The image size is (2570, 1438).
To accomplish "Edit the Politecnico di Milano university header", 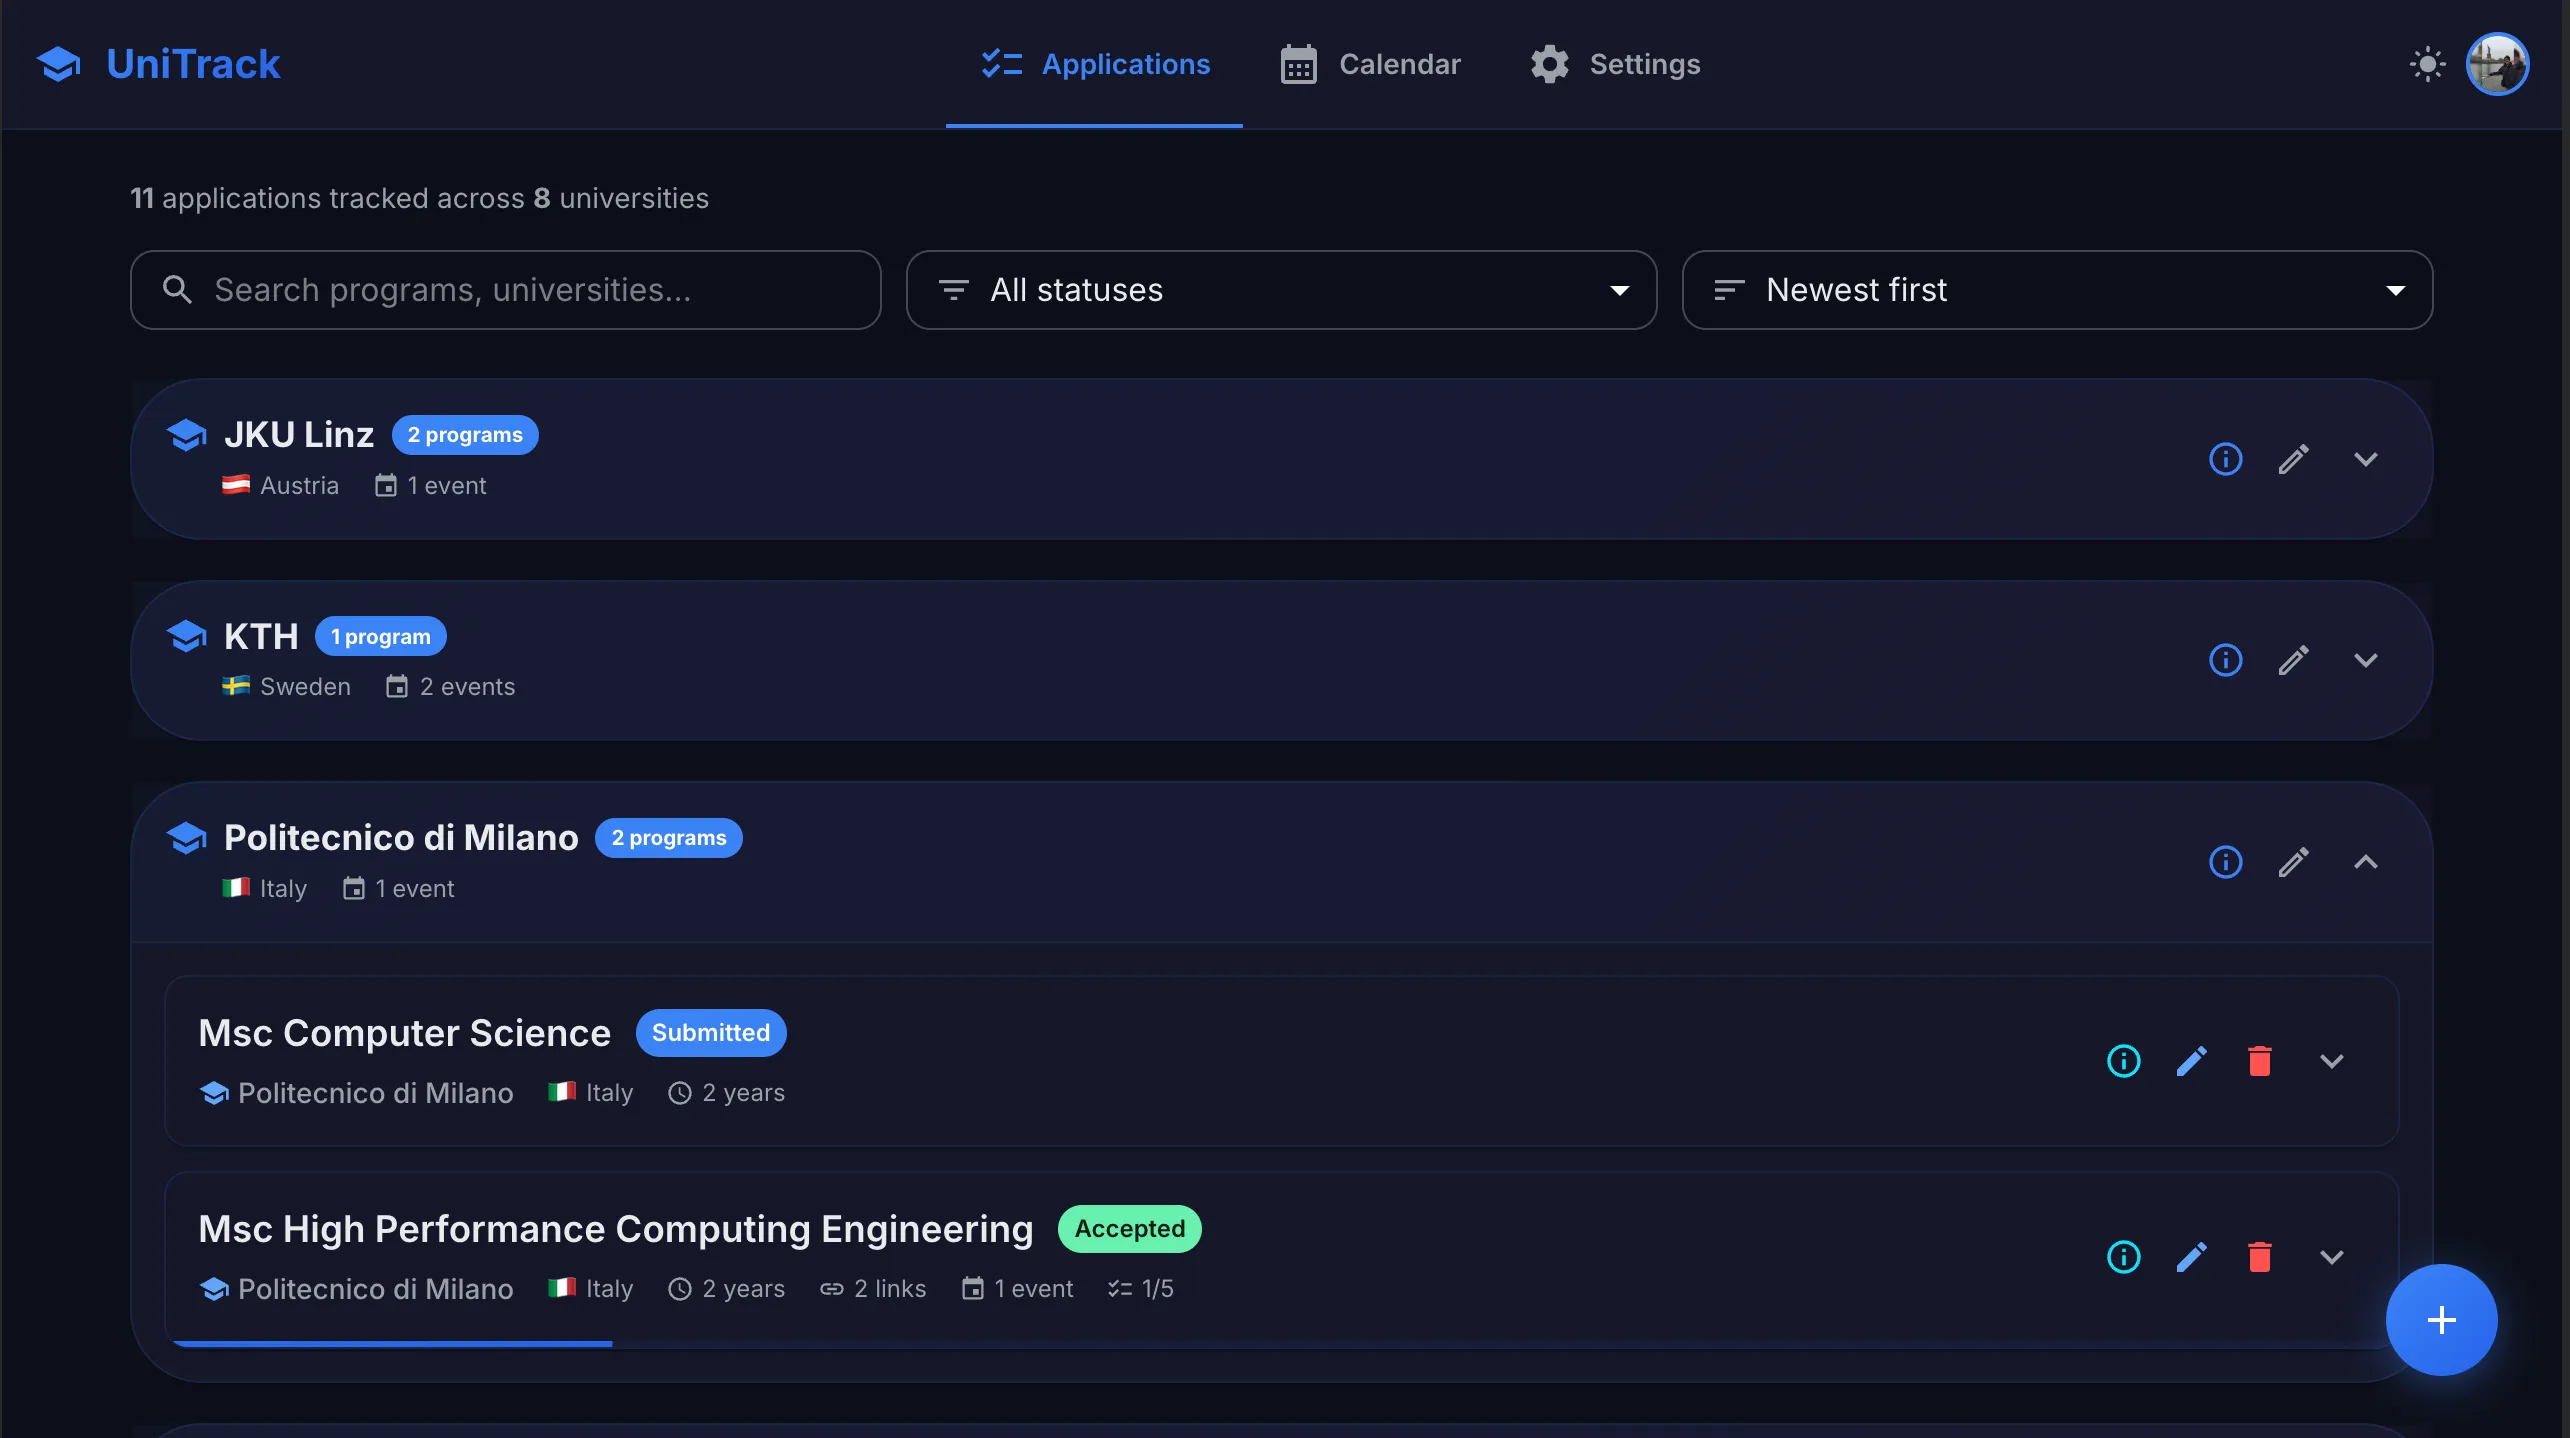I will (x=2293, y=862).
